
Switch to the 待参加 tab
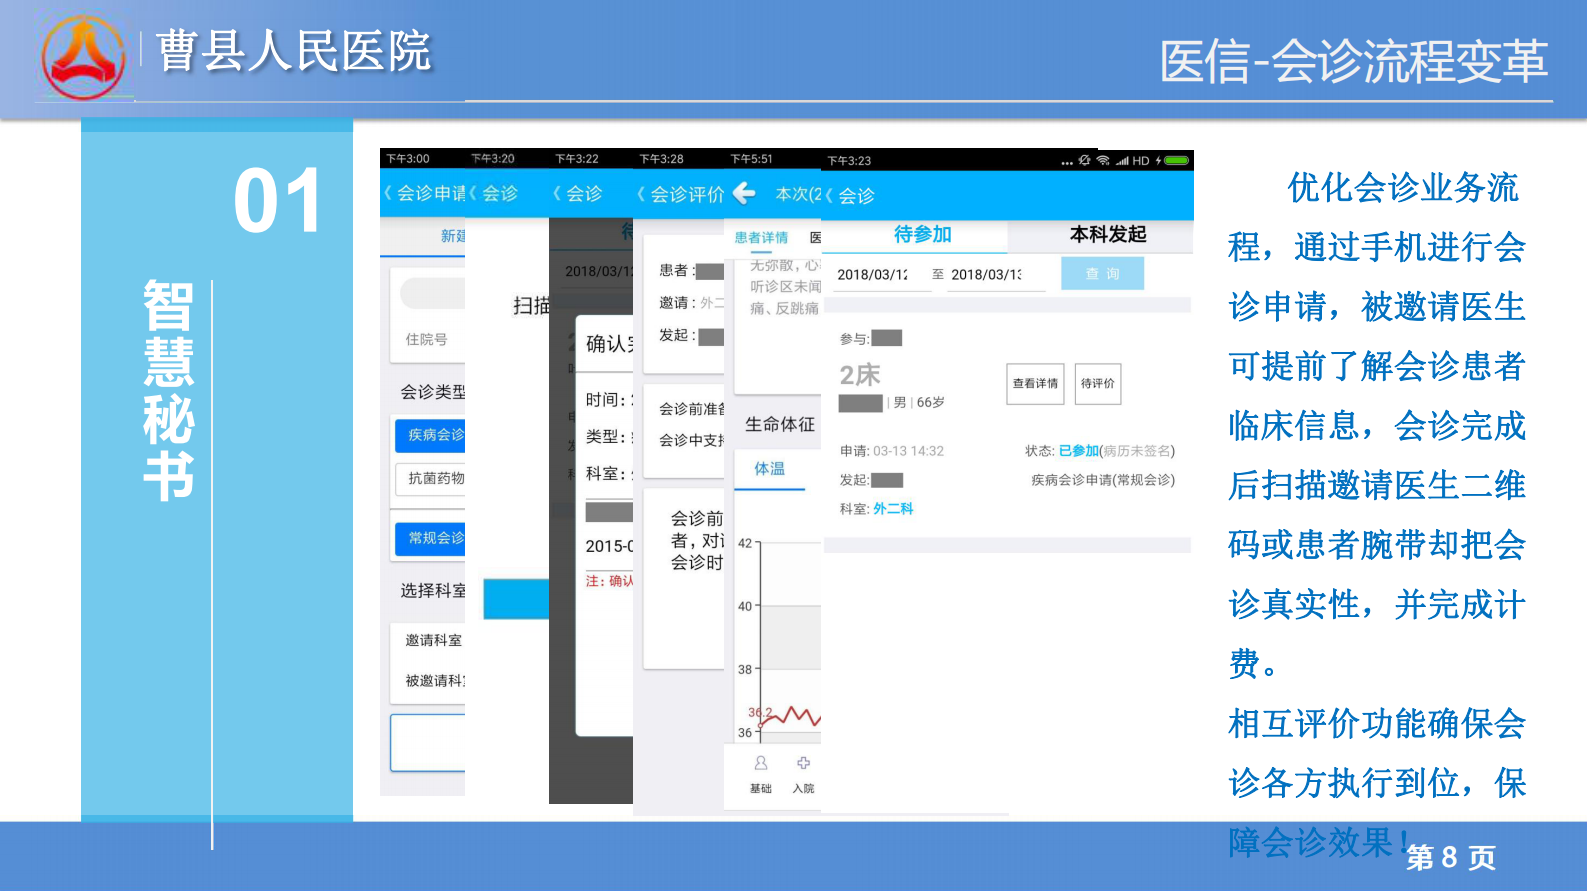922,234
